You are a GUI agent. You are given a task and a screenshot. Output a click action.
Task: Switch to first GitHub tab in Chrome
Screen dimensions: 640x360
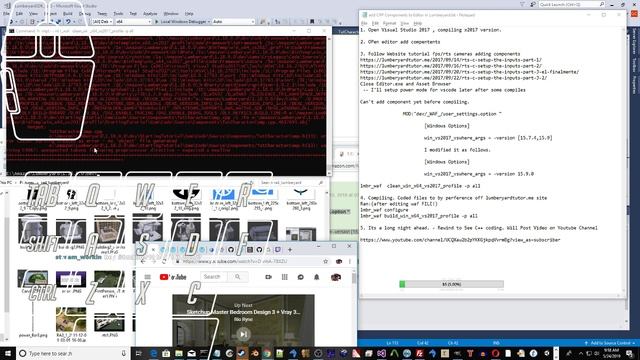point(231,249)
